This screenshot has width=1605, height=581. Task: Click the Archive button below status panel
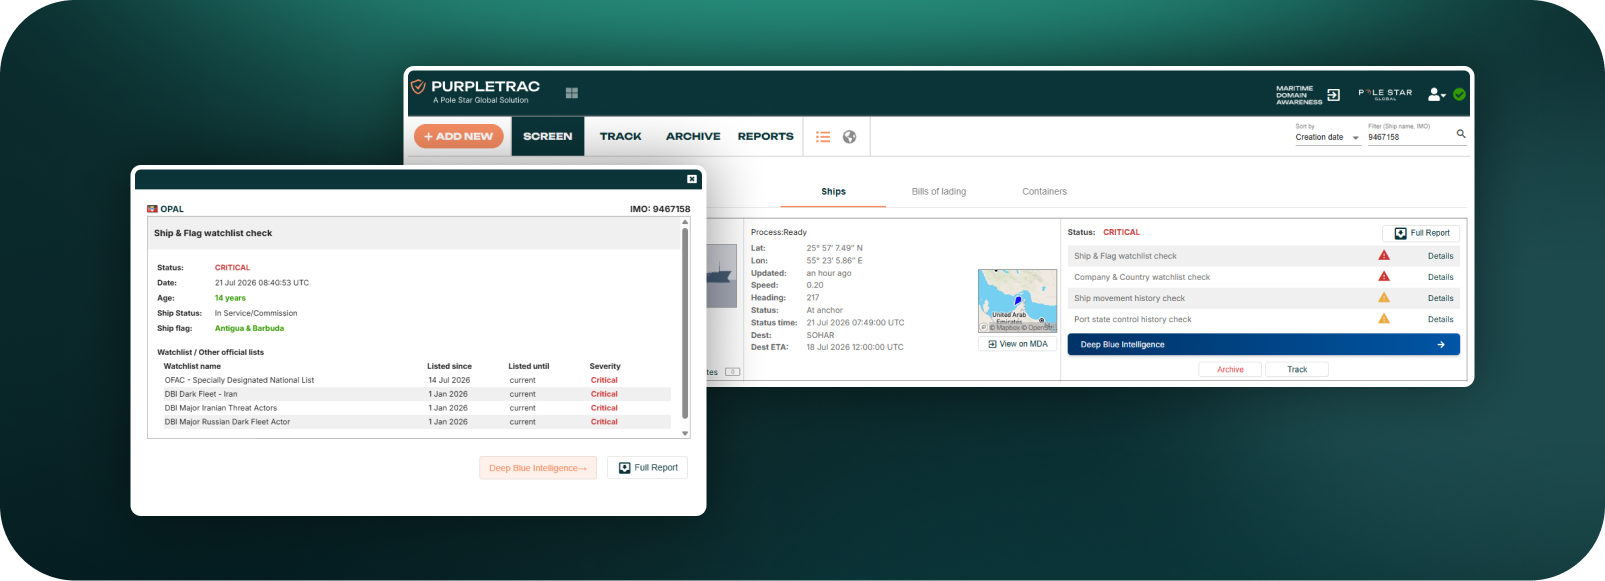point(1230,370)
